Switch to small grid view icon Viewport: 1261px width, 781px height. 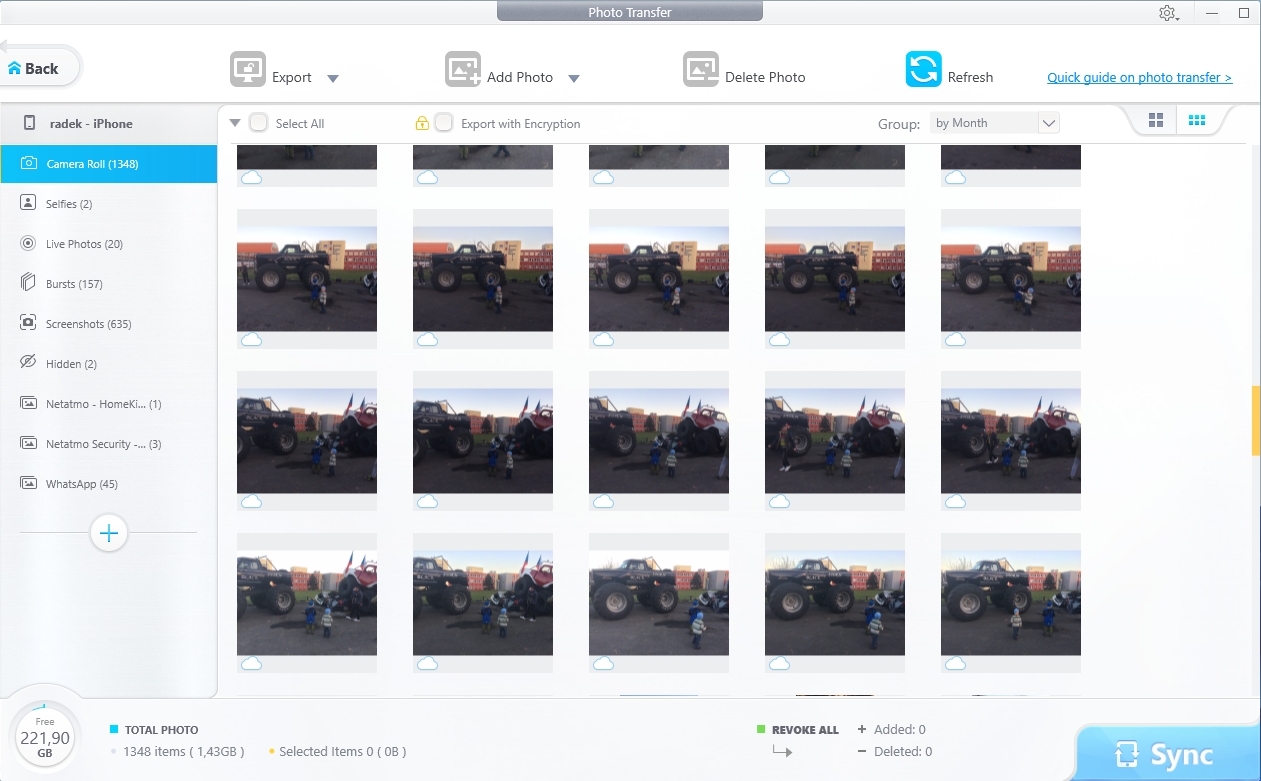1196,121
